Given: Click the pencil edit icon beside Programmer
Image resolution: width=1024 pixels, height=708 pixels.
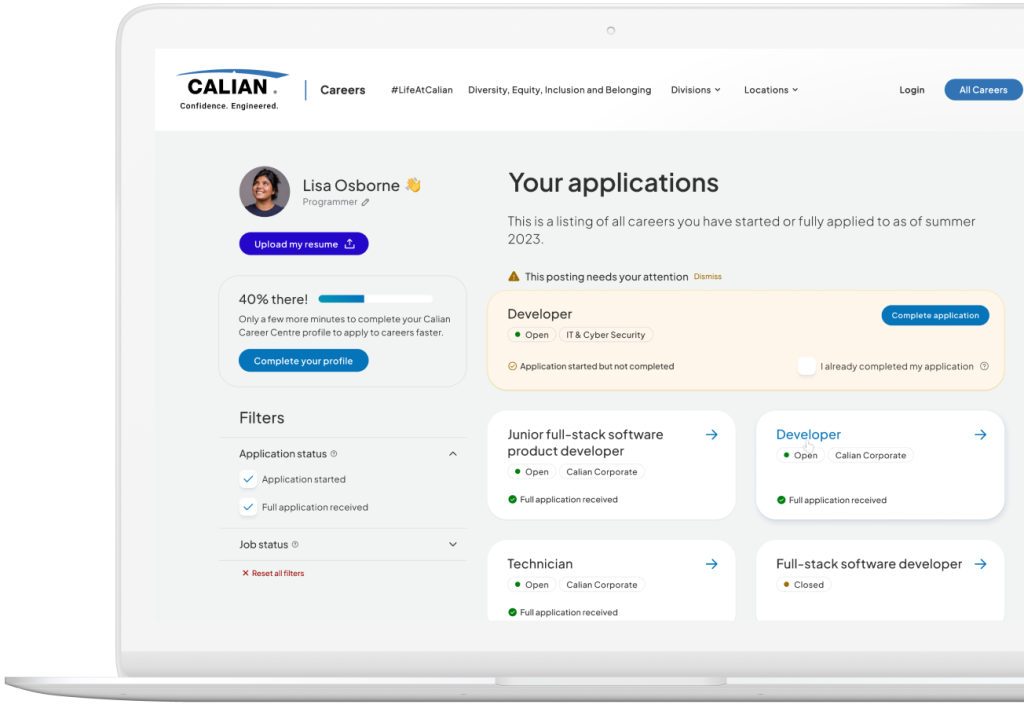Looking at the screenshot, I should [x=365, y=202].
